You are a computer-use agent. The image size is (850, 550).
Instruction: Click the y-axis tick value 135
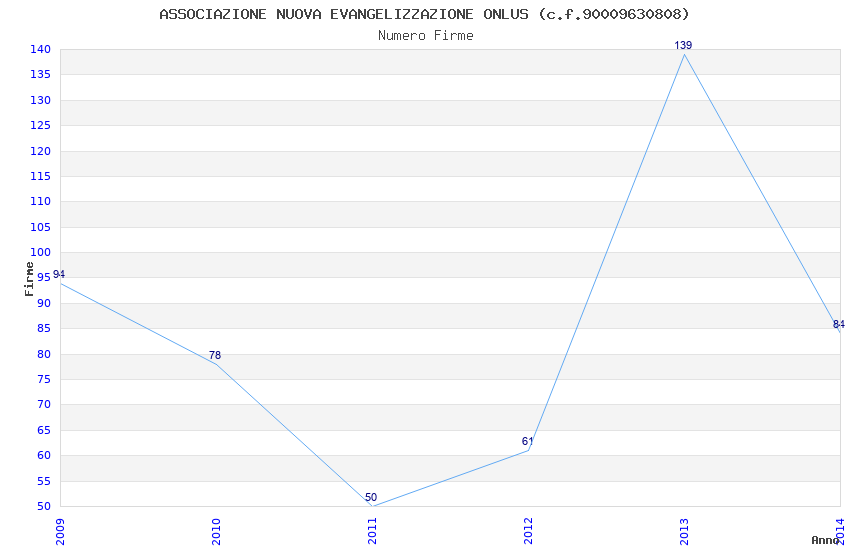pos(41,75)
